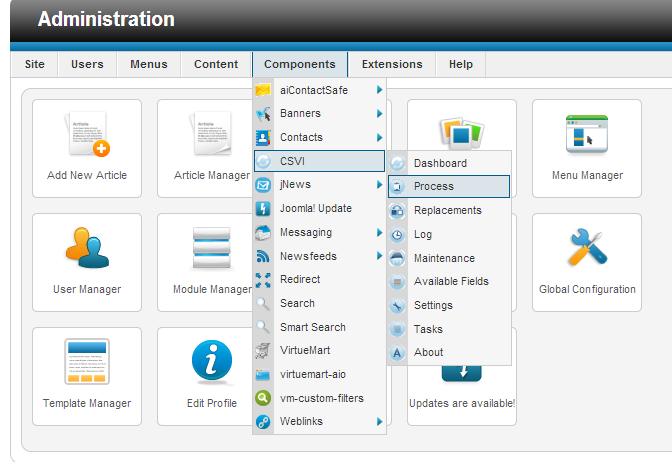Open the Article Manager icon

212,134
